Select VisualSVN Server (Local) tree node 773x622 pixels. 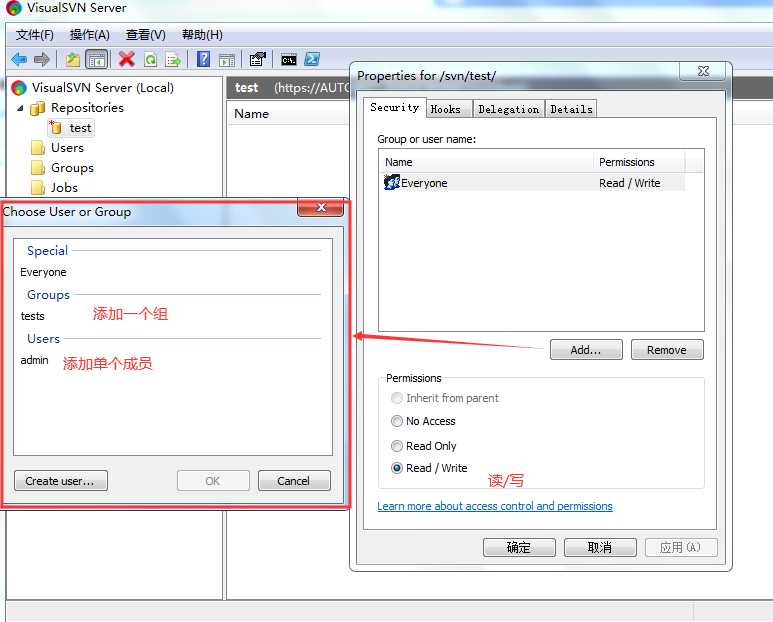pos(103,88)
